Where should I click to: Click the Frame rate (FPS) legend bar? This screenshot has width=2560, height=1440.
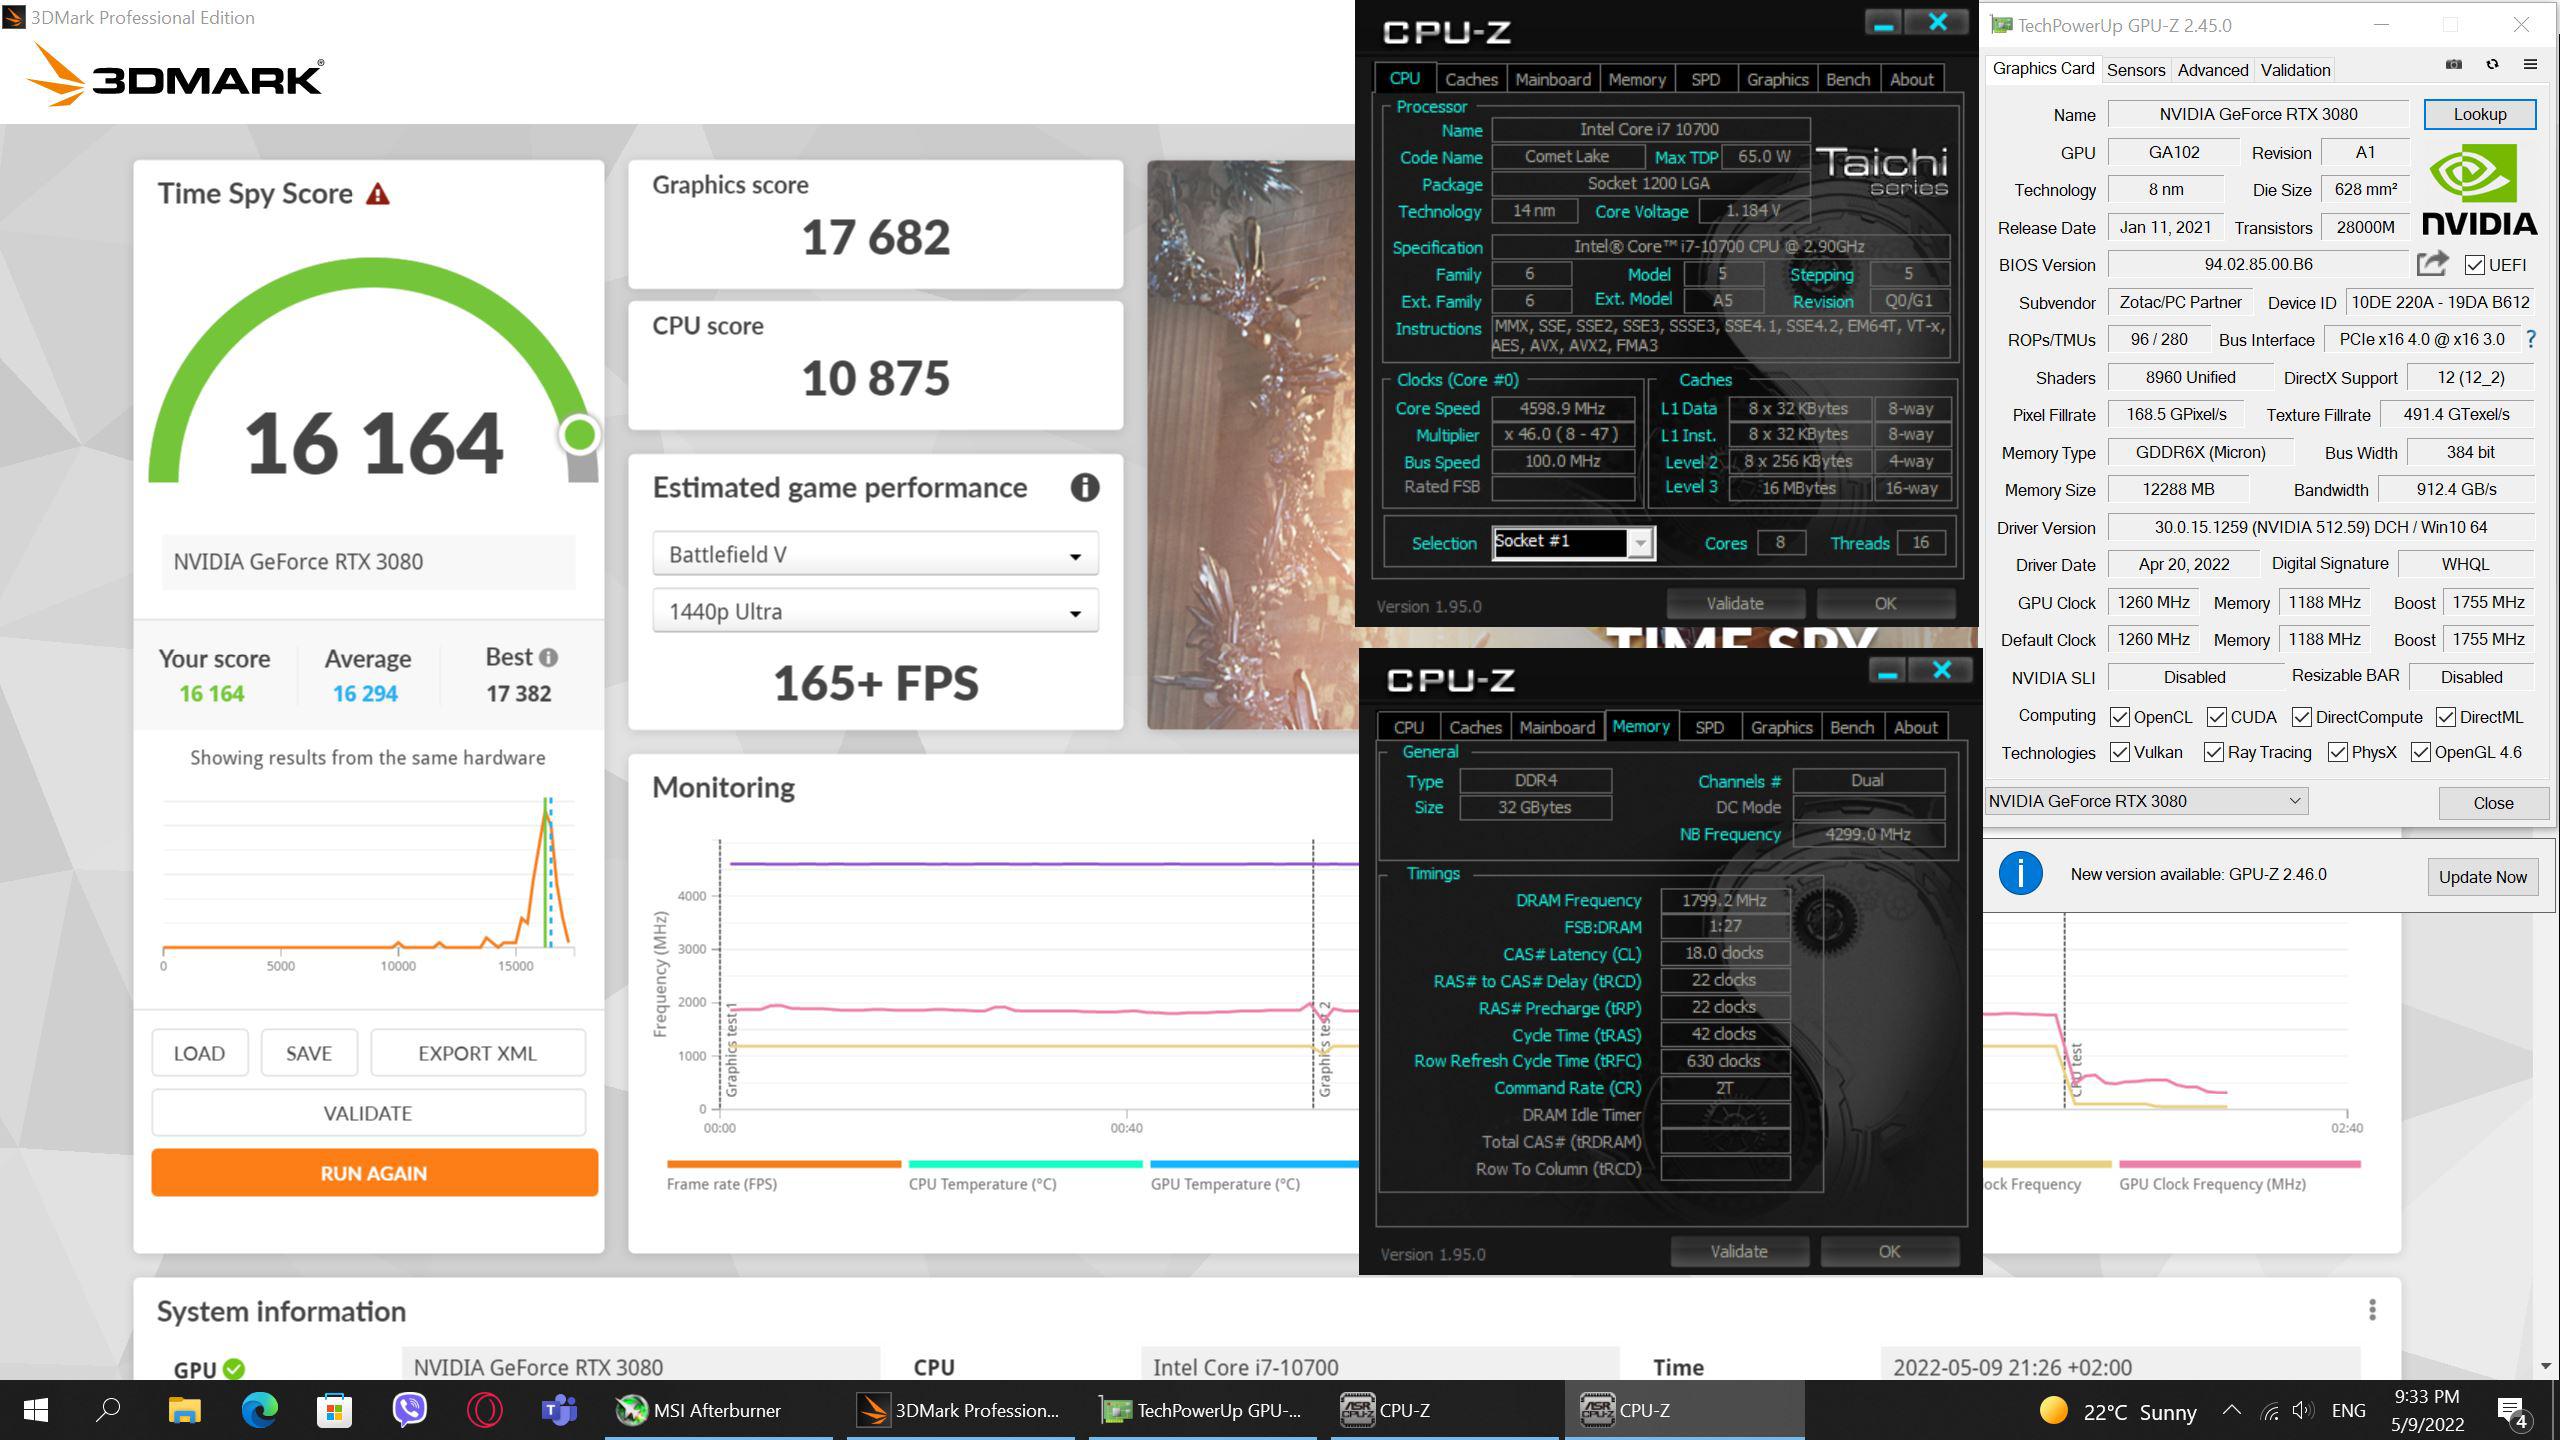(x=784, y=1164)
